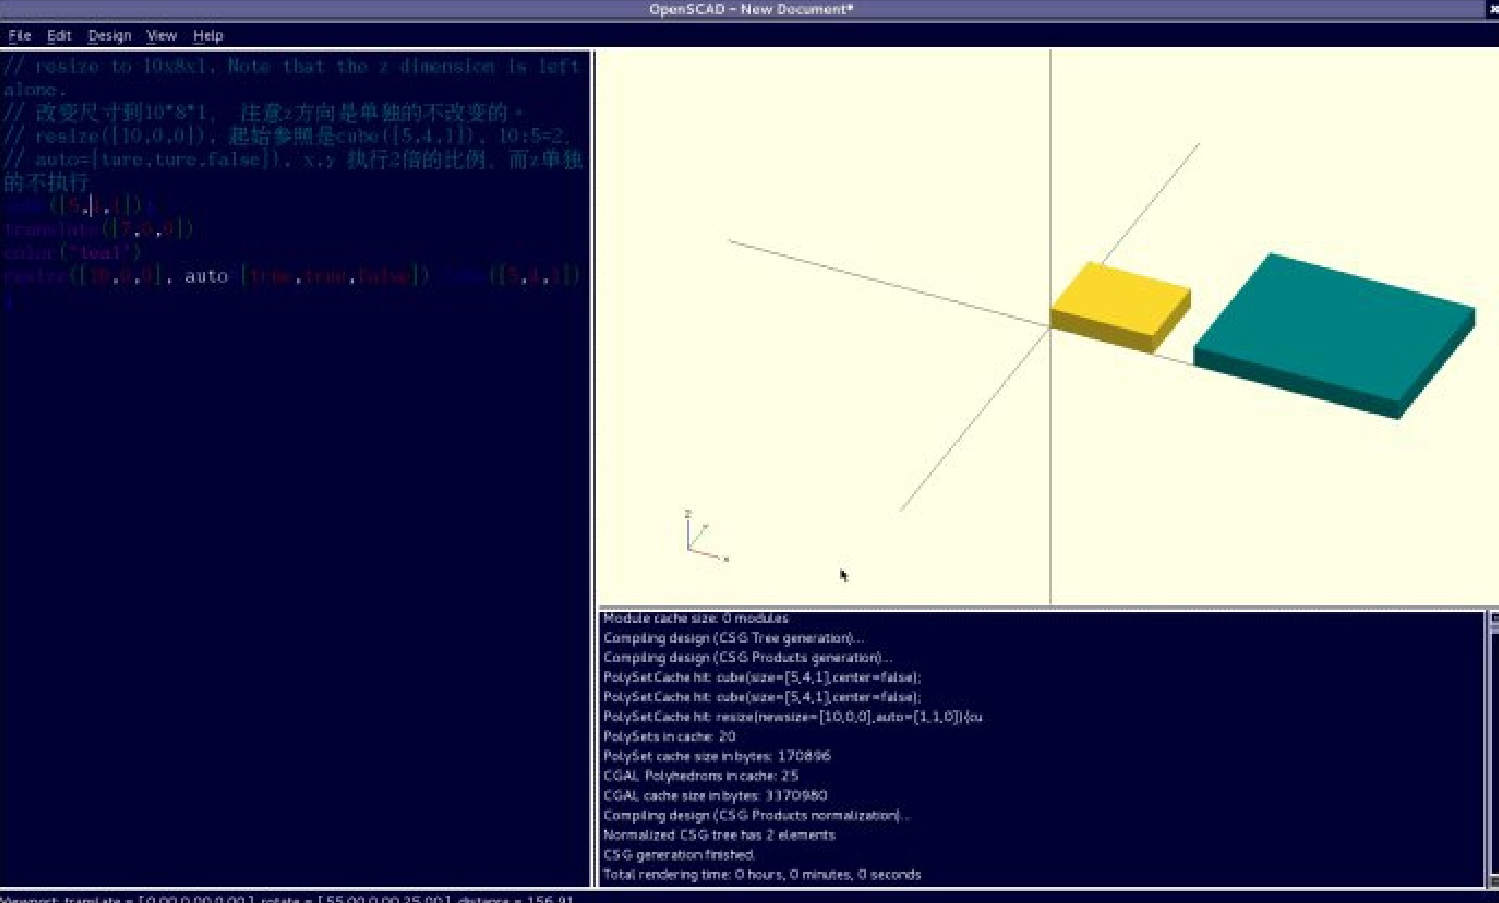This screenshot has width=1499, height=903.
Task: Place cursor on the translate code line
Action: (x=98, y=230)
